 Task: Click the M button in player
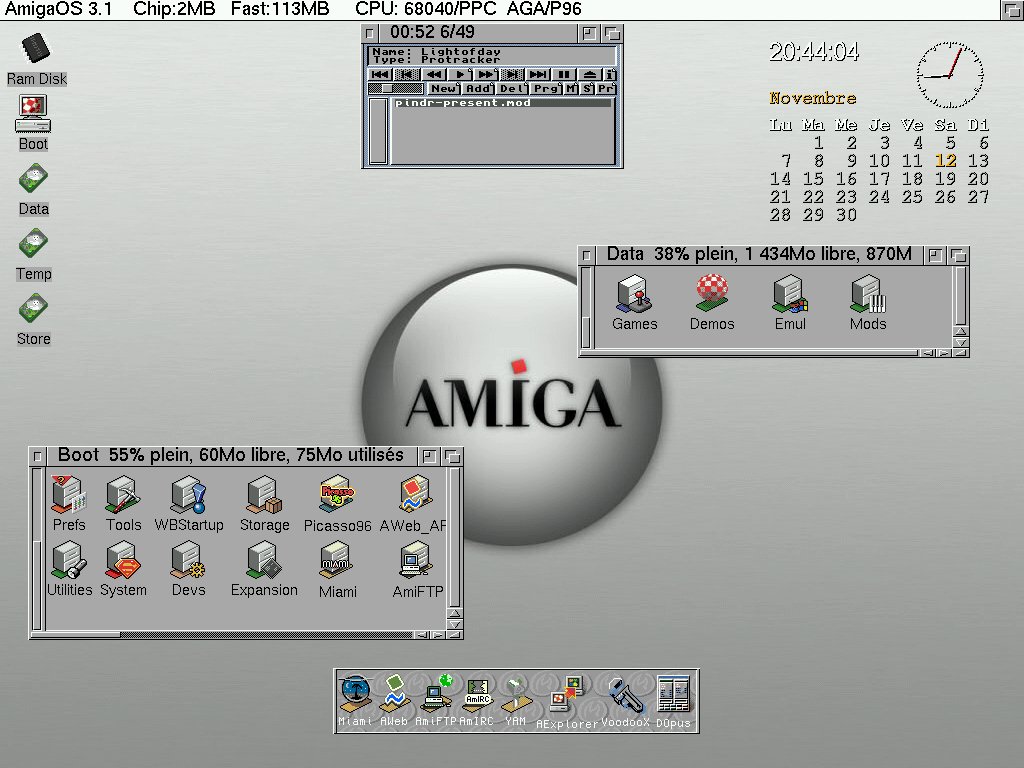point(571,88)
